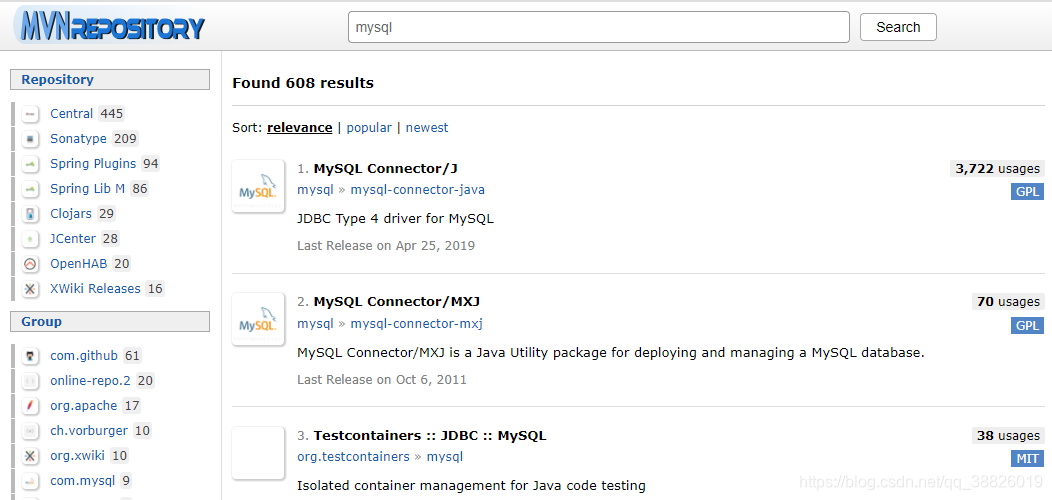Click the MVNRepository logo

click(111, 26)
